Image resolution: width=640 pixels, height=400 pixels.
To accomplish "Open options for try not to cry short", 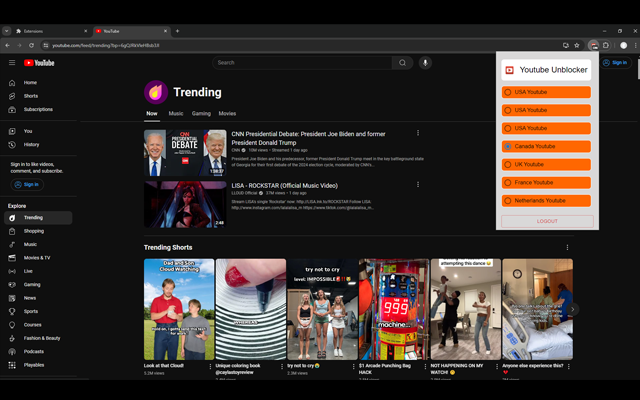I will point(353,367).
